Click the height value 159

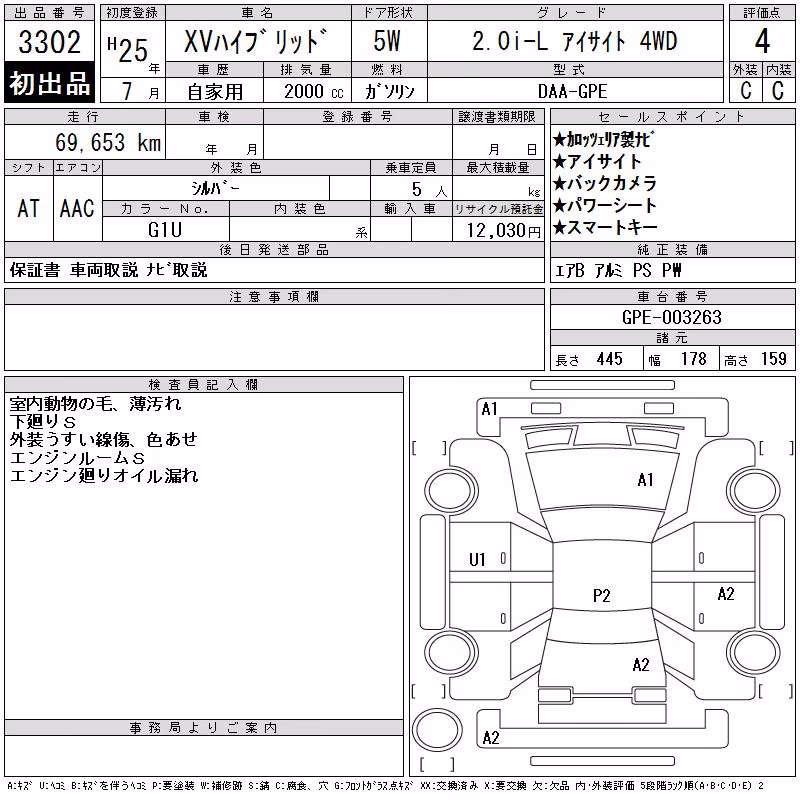click(773, 359)
